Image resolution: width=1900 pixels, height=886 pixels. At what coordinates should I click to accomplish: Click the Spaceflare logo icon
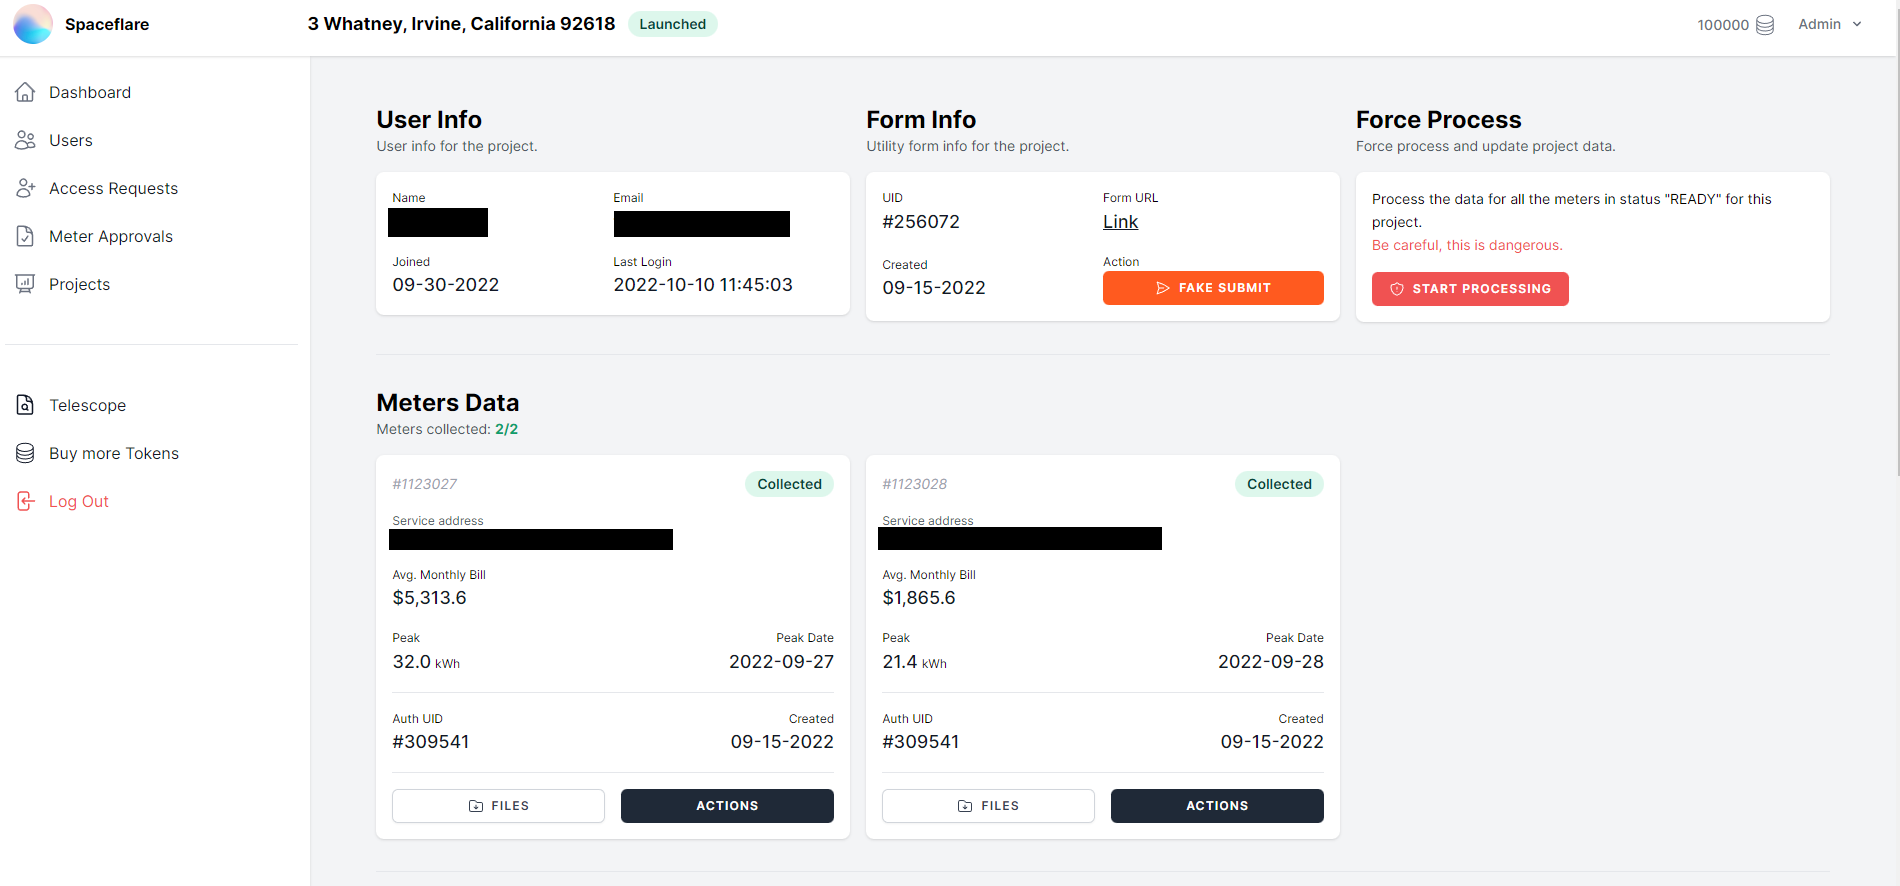pyautogui.click(x=33, y=24)
